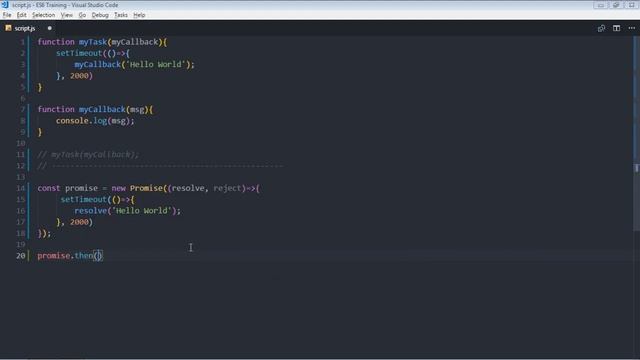Click the commented 'myTask(myCallback);' line
The image size is (640, 360).
[x=88, y=154]
